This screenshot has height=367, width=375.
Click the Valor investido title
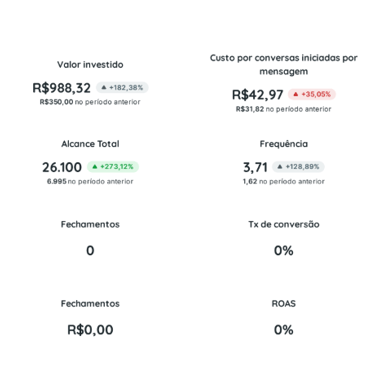click(x=90, y=64)
